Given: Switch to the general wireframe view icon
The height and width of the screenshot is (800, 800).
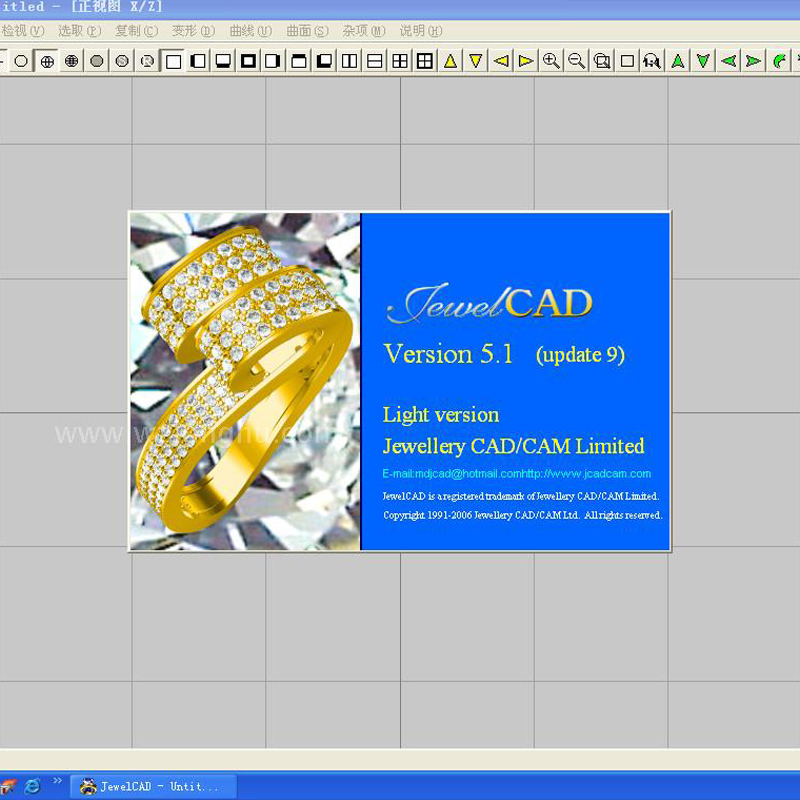Looking at the screenshot, I should click(x=46, y=61).
